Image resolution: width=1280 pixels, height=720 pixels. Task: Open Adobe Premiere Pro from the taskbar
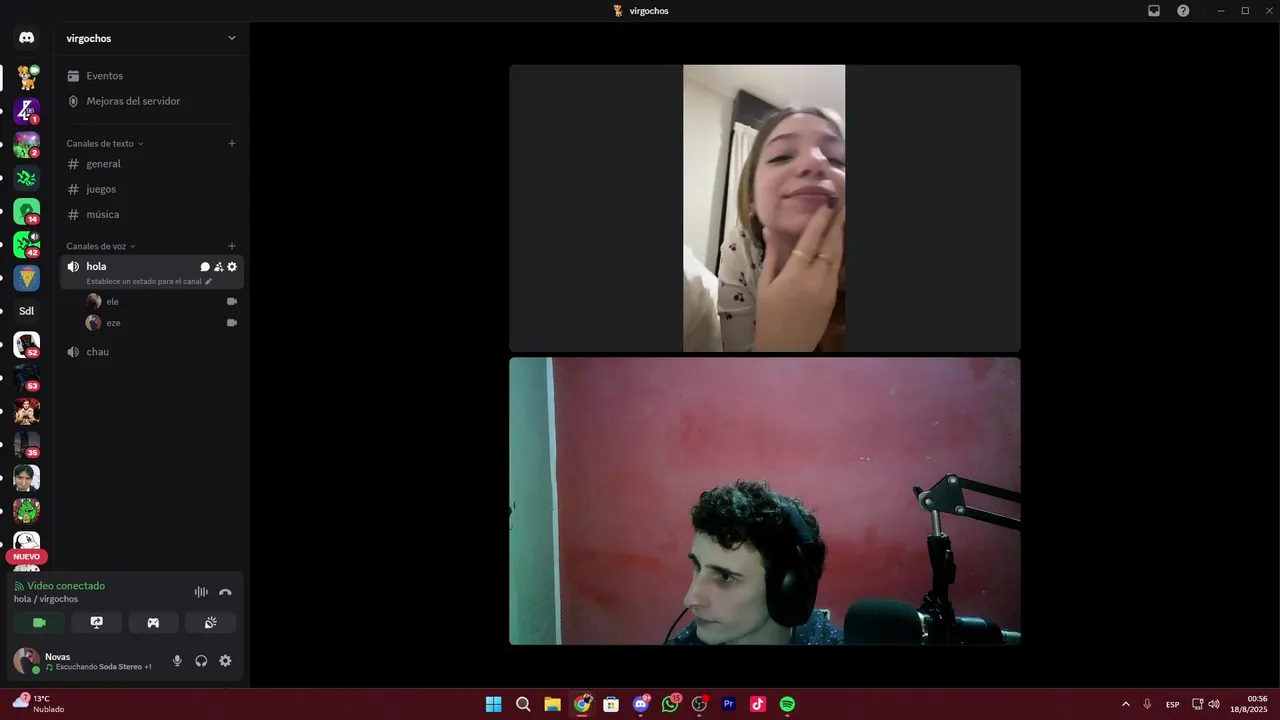729,704
